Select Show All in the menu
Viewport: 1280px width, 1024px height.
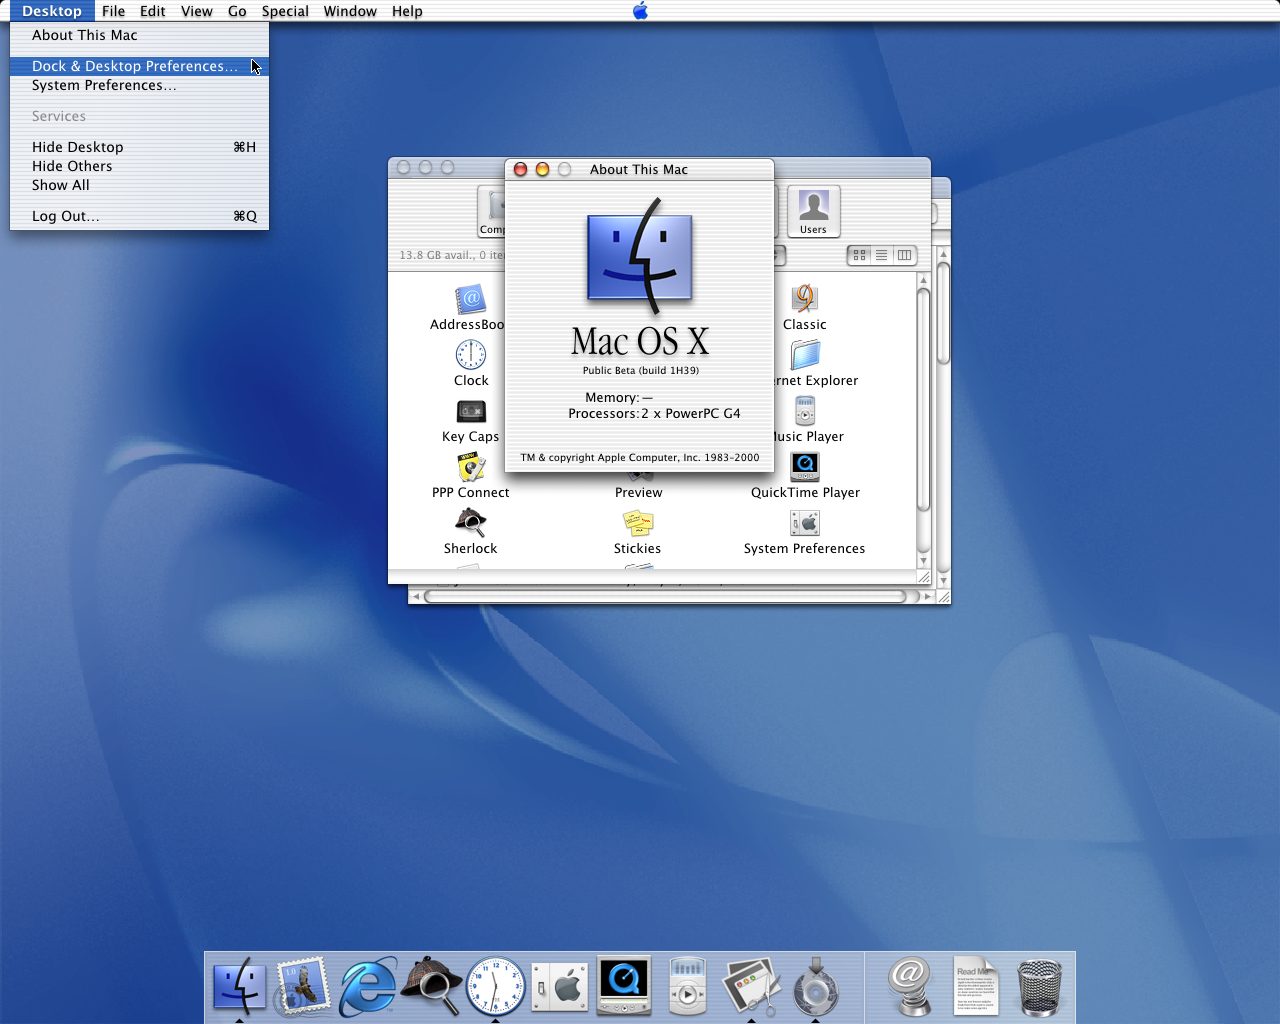(139, 185)
